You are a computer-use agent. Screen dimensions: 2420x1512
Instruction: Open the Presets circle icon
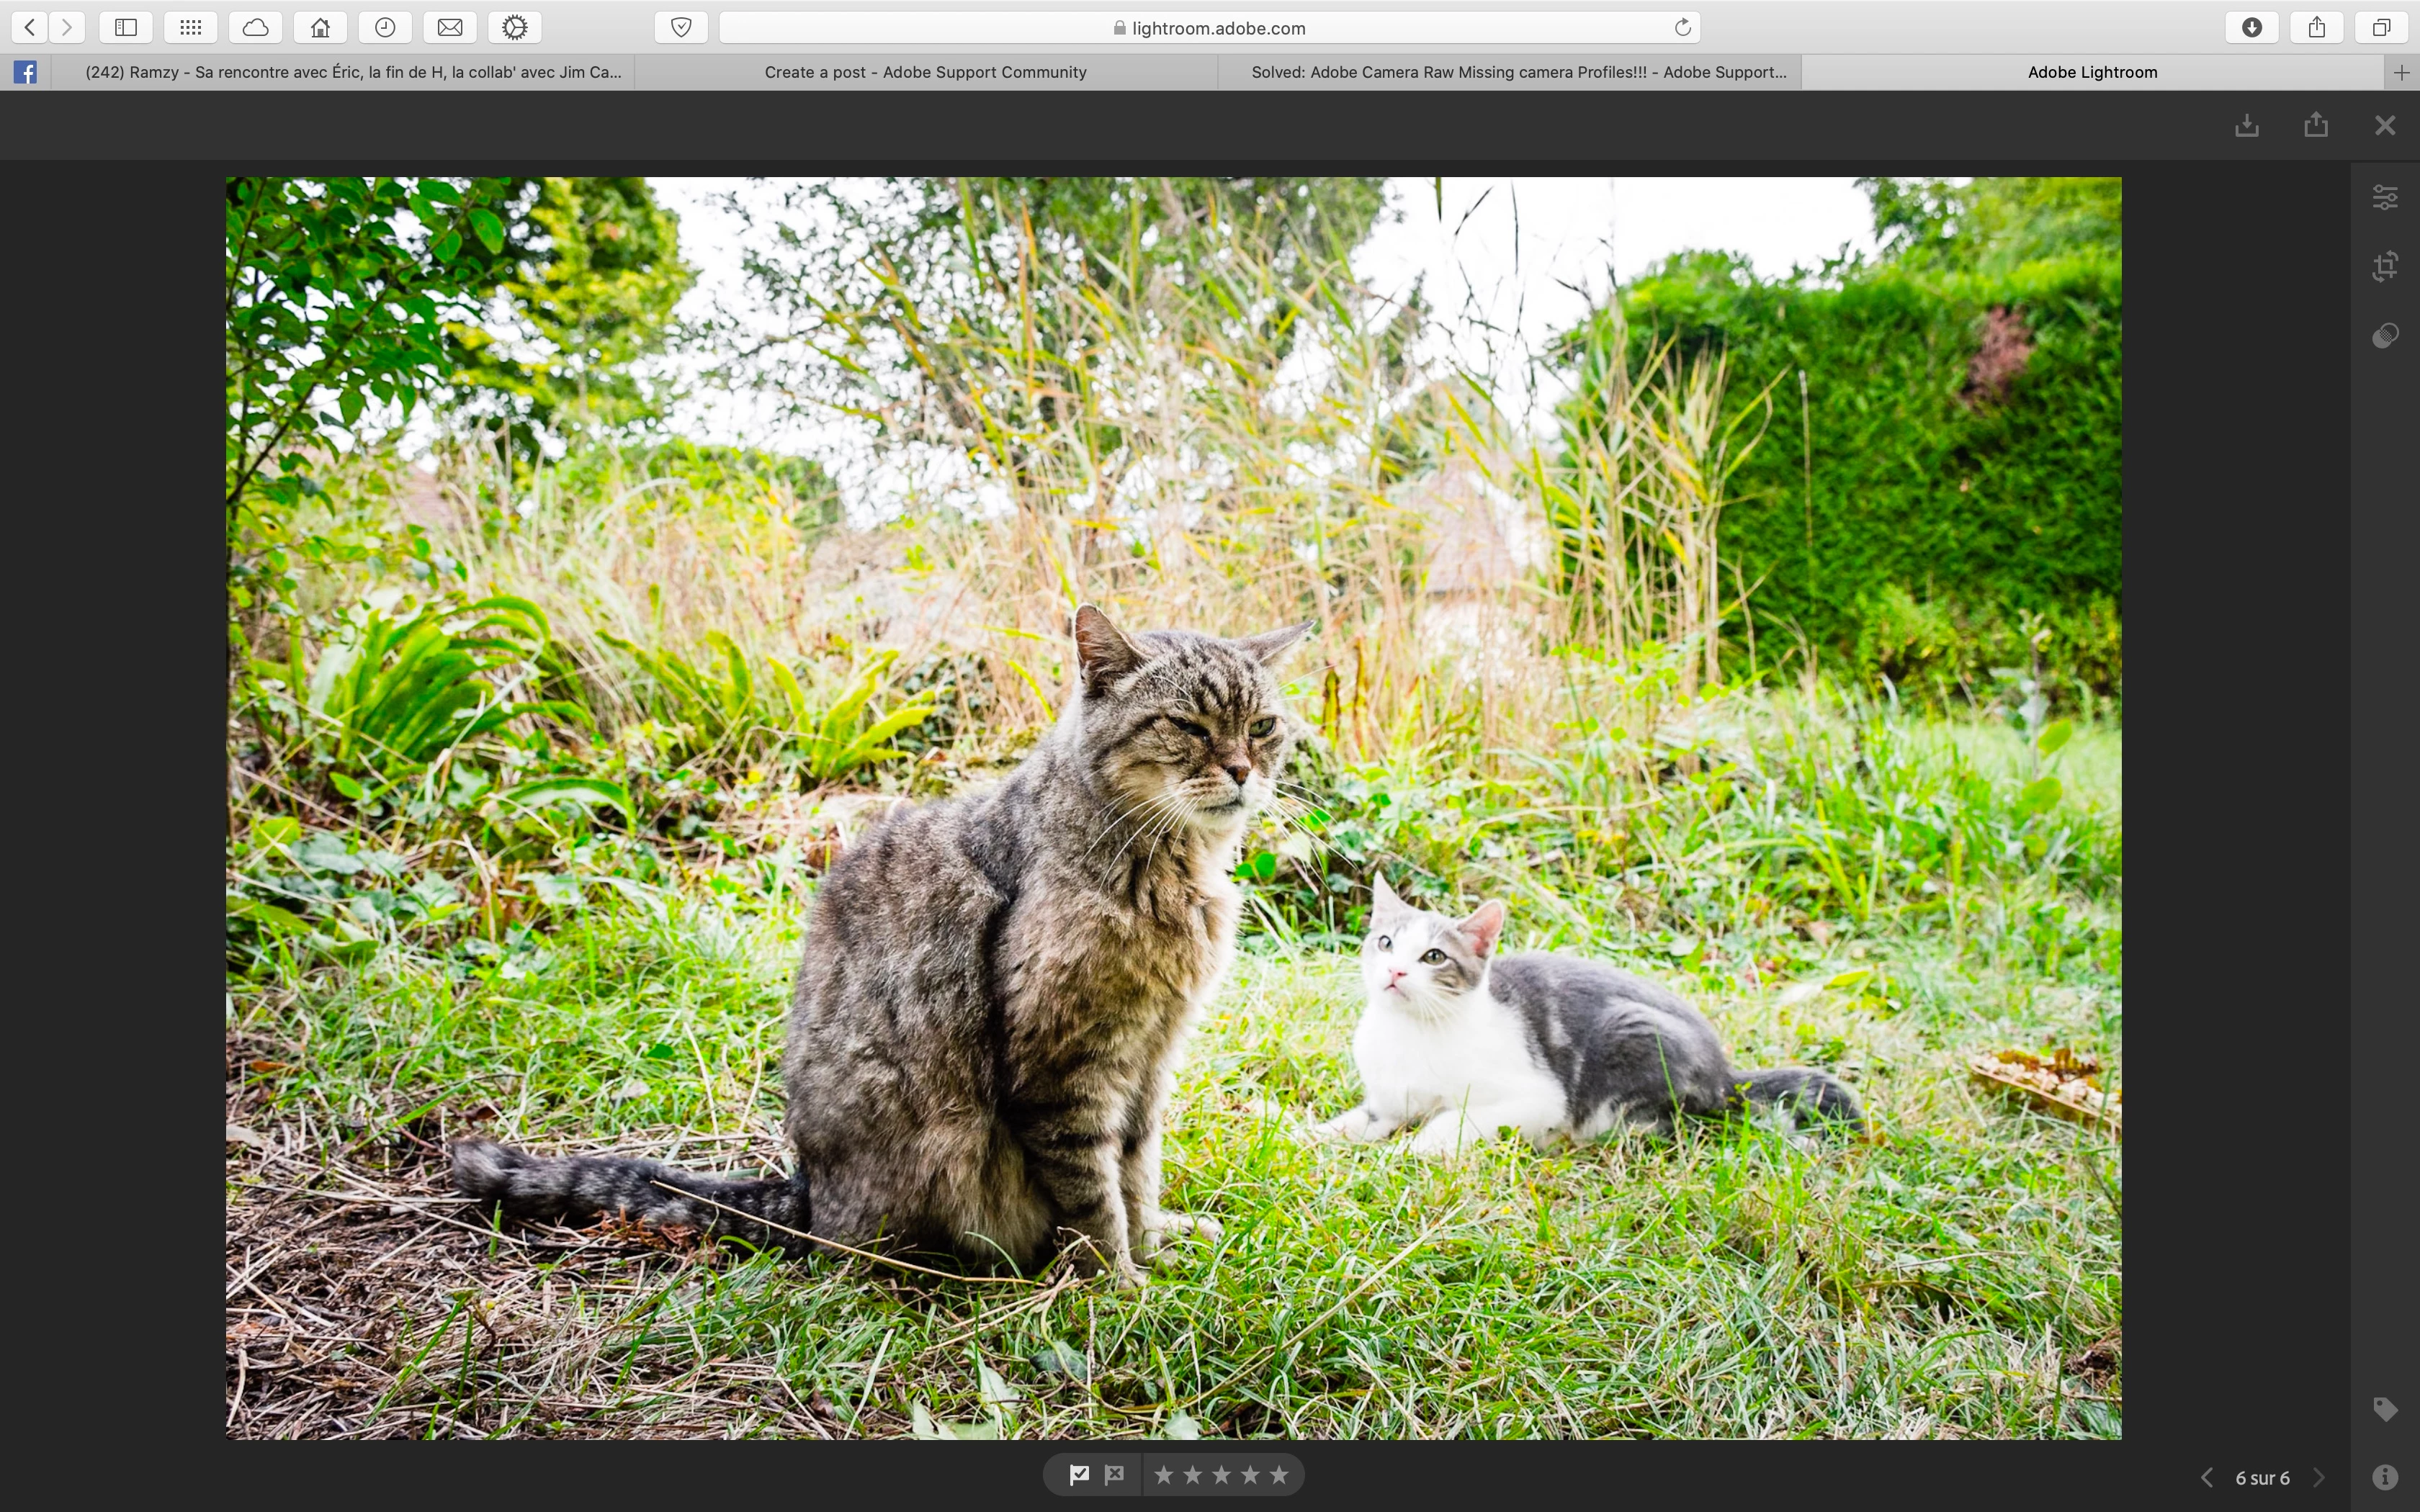[x=2385, y=335]
